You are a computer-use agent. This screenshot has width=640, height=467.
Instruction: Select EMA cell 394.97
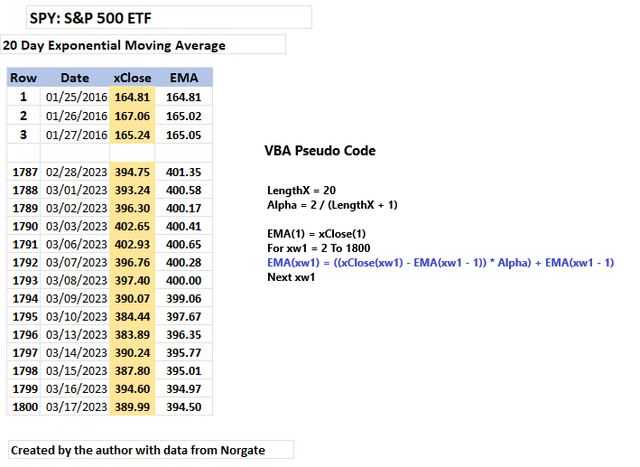point(184,389)
